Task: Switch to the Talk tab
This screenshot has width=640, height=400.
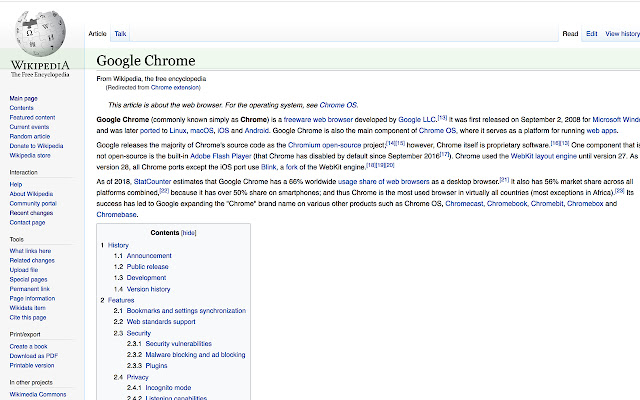Action: click(120, 34)
